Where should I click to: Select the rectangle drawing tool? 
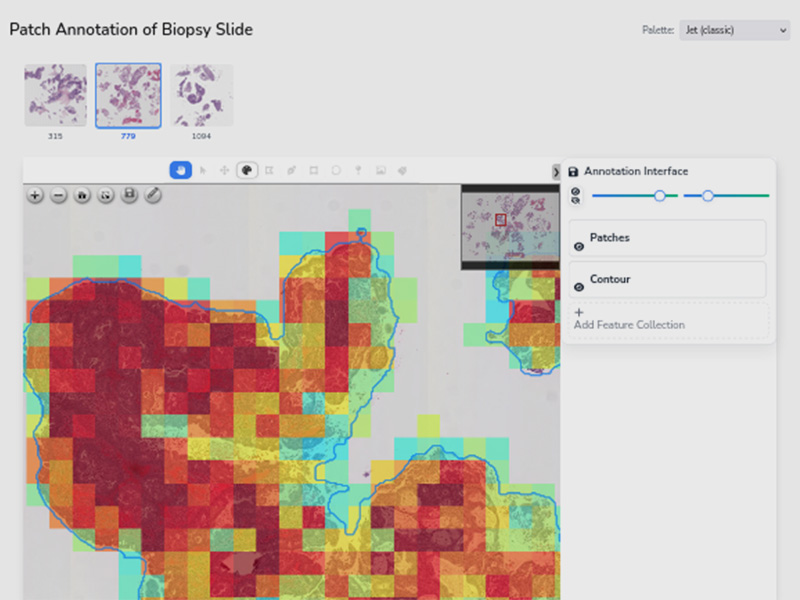[x=314, y=171]
